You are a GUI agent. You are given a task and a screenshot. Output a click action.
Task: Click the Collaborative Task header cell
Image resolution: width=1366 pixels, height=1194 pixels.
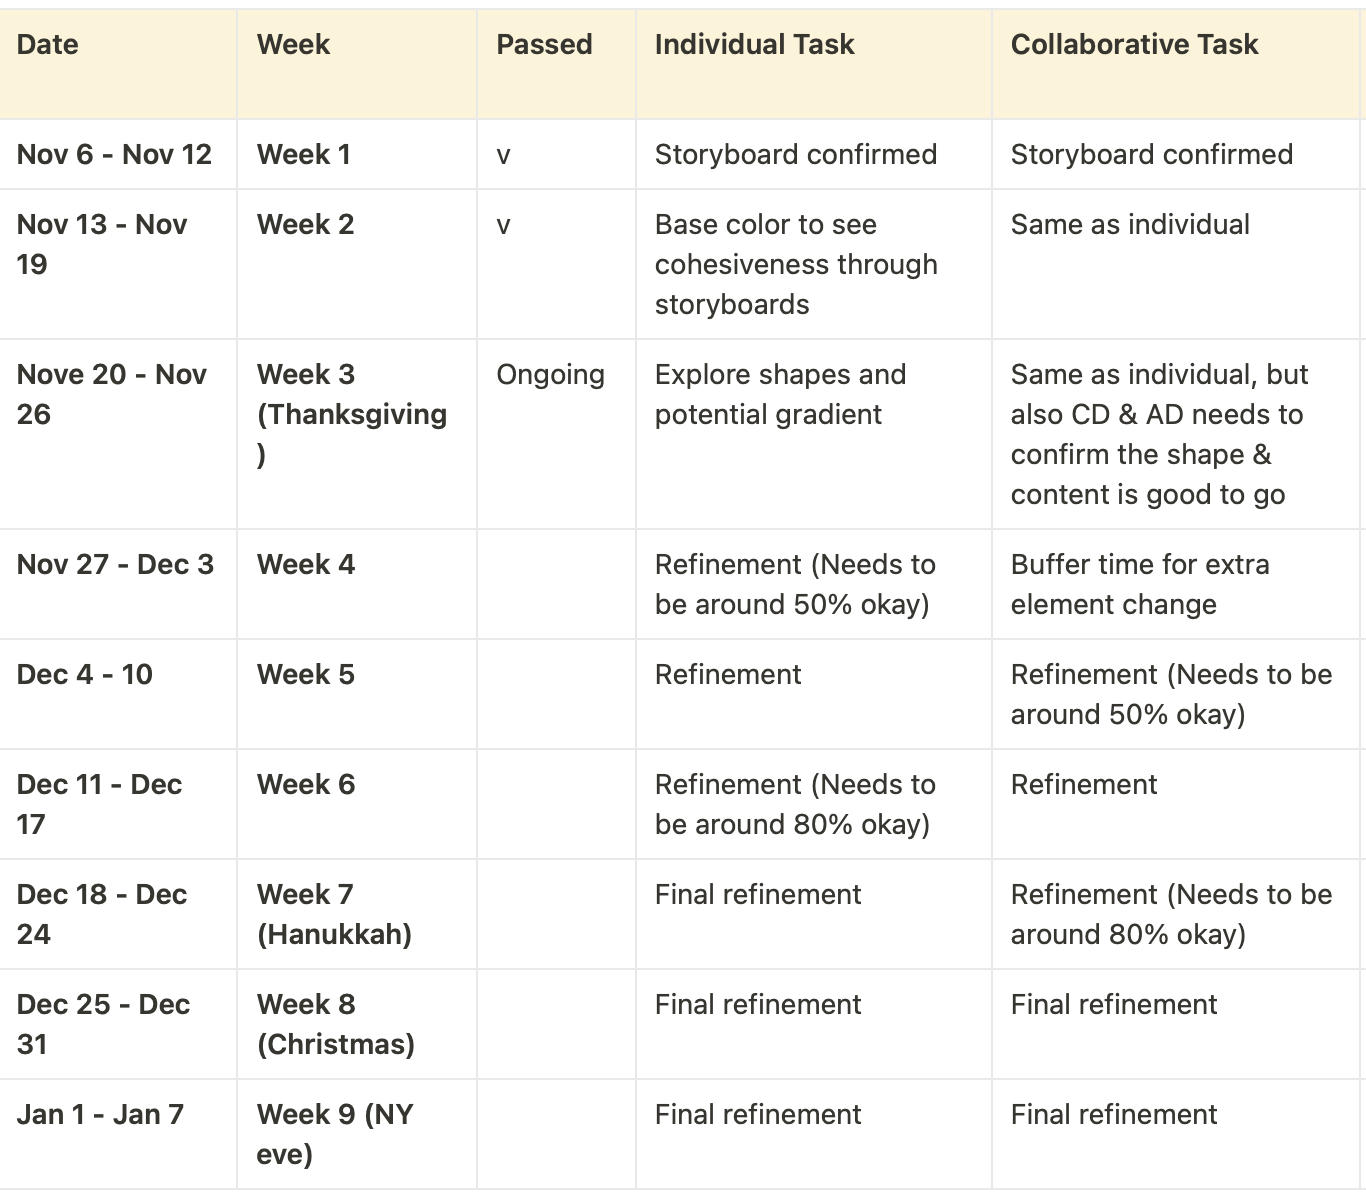point(1177,64)
